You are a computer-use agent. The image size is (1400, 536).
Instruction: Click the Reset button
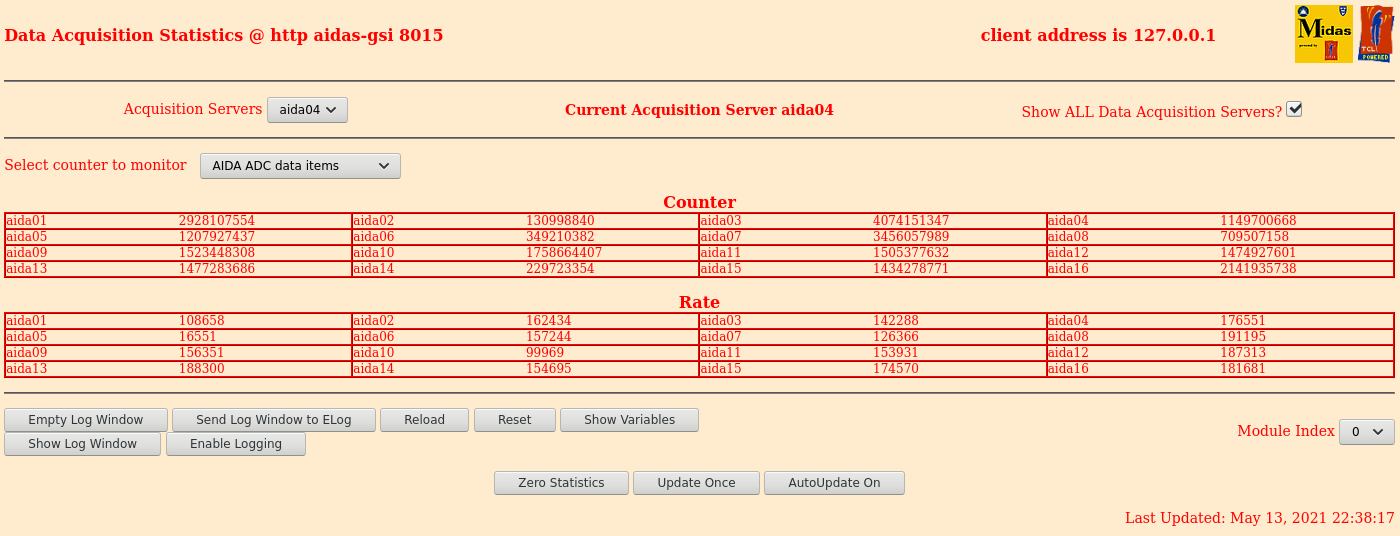pos(515,420)
